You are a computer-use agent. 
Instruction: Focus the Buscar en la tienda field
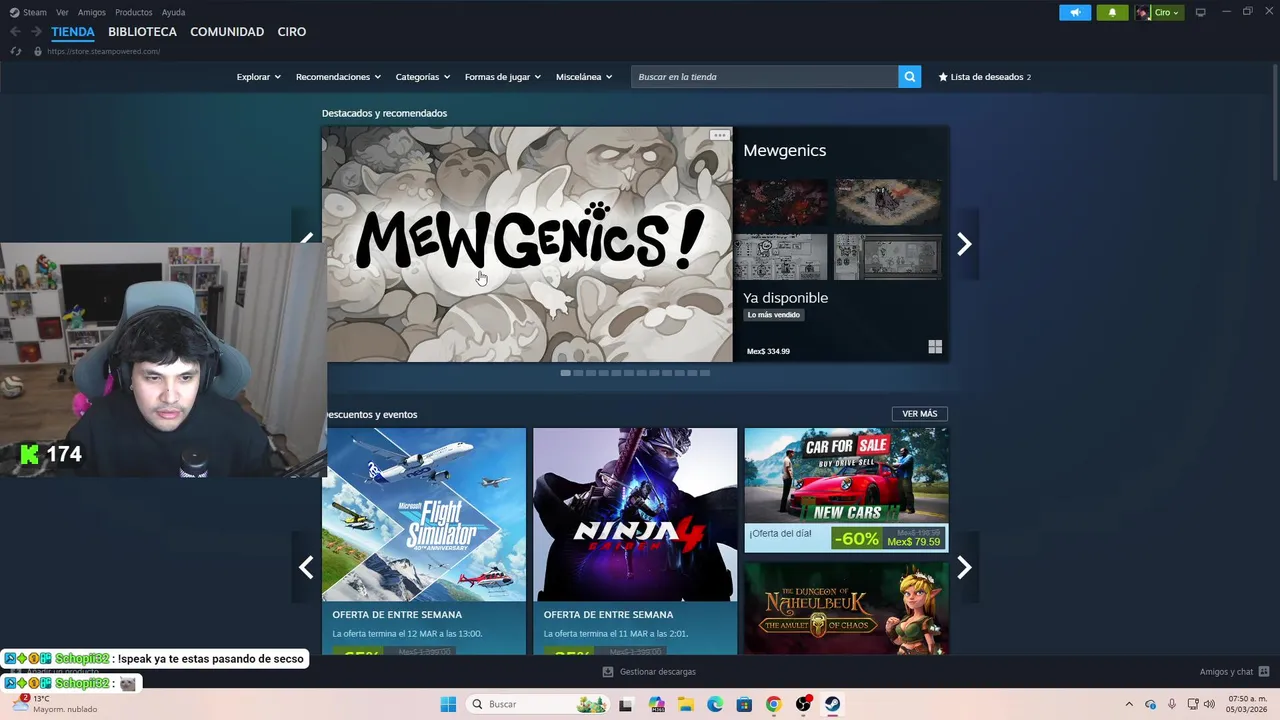click(x=764, y=77)
